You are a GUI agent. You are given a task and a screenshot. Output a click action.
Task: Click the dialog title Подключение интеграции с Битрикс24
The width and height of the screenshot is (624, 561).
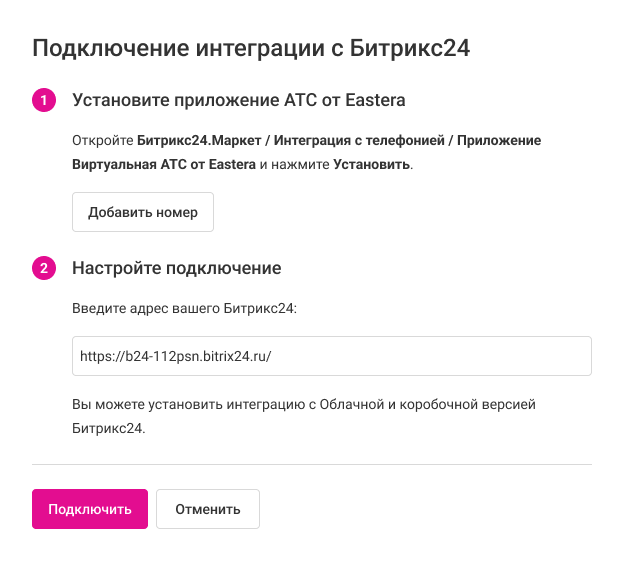(251, 47)
